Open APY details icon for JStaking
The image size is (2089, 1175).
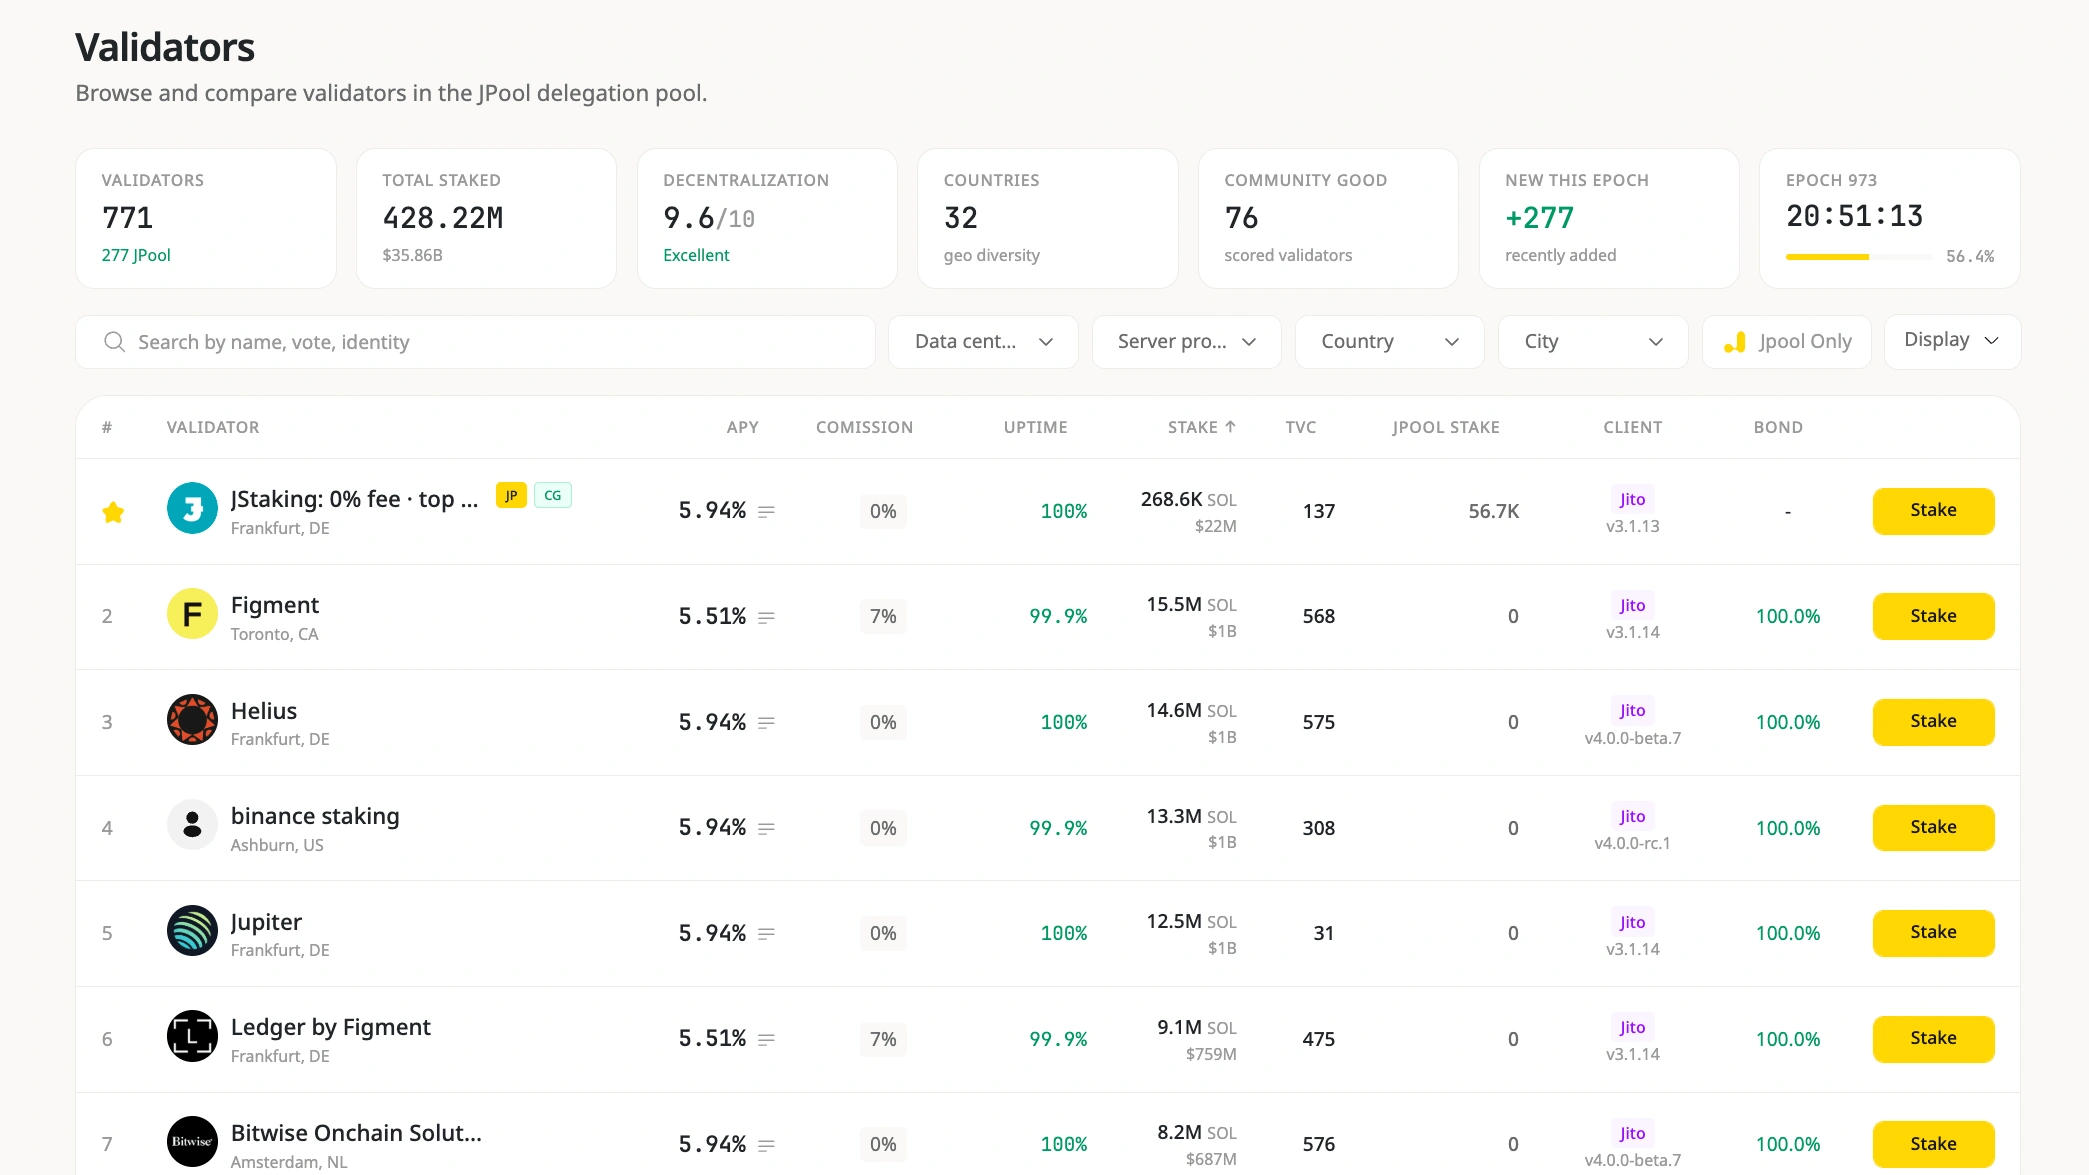767,512
